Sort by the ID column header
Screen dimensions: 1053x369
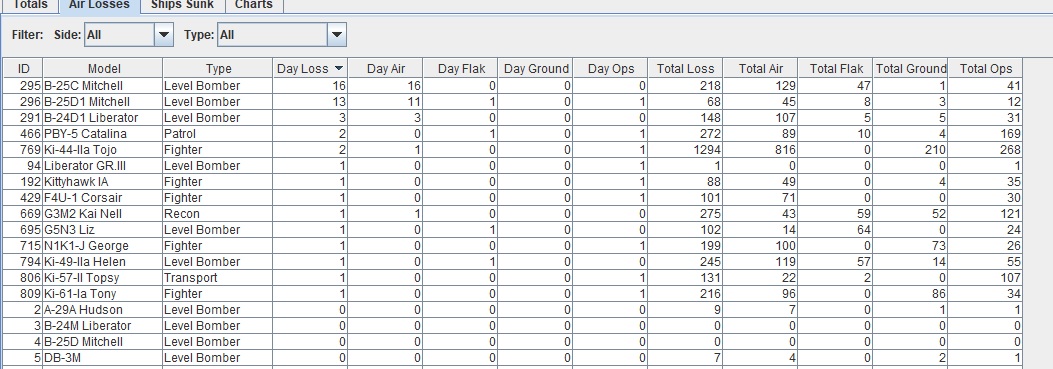[24, 68]
